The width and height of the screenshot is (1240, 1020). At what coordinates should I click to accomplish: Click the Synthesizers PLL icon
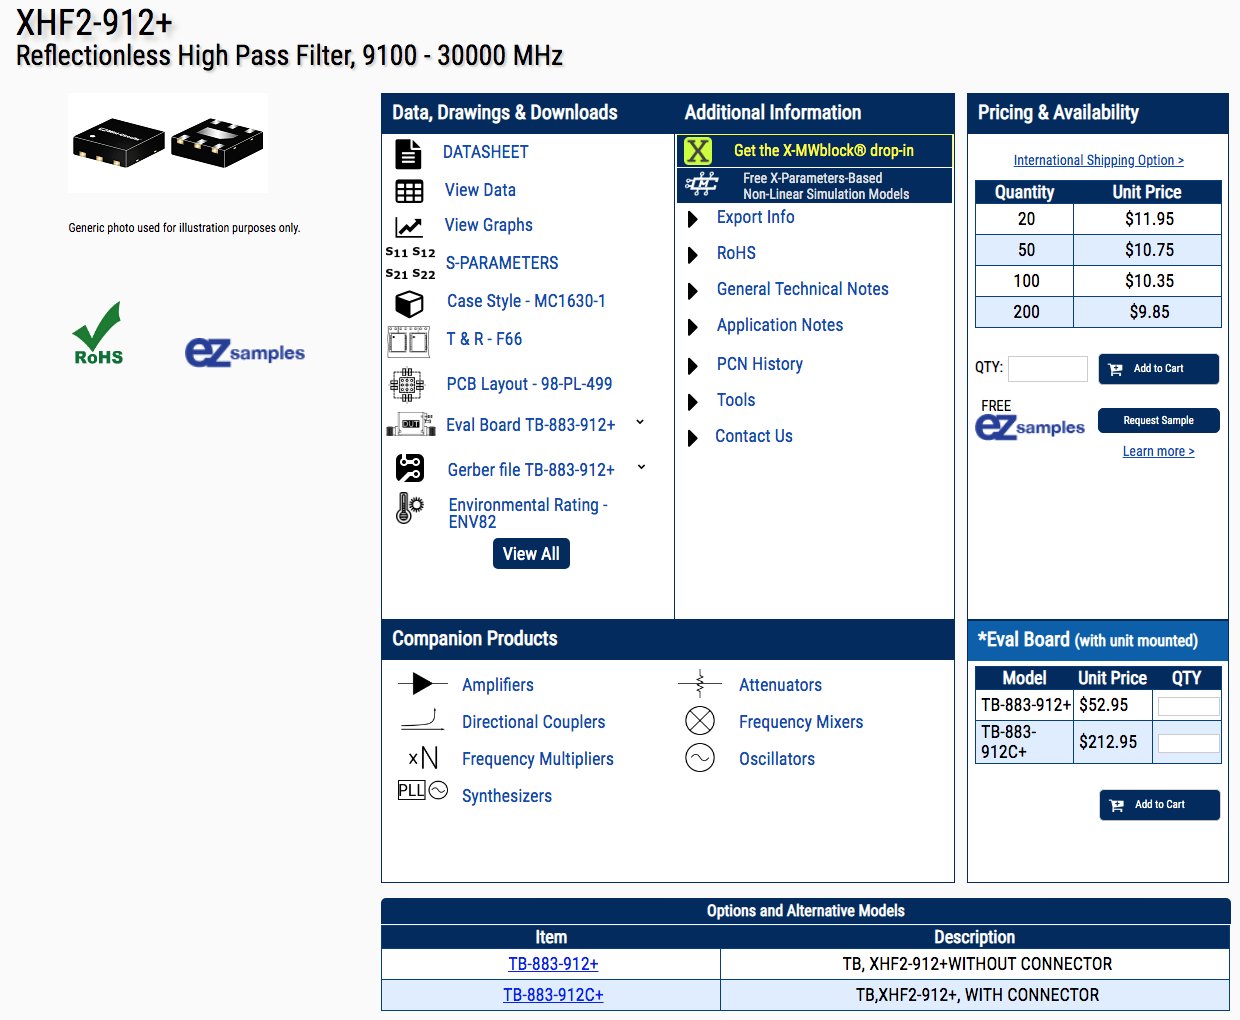pos(423,790)
